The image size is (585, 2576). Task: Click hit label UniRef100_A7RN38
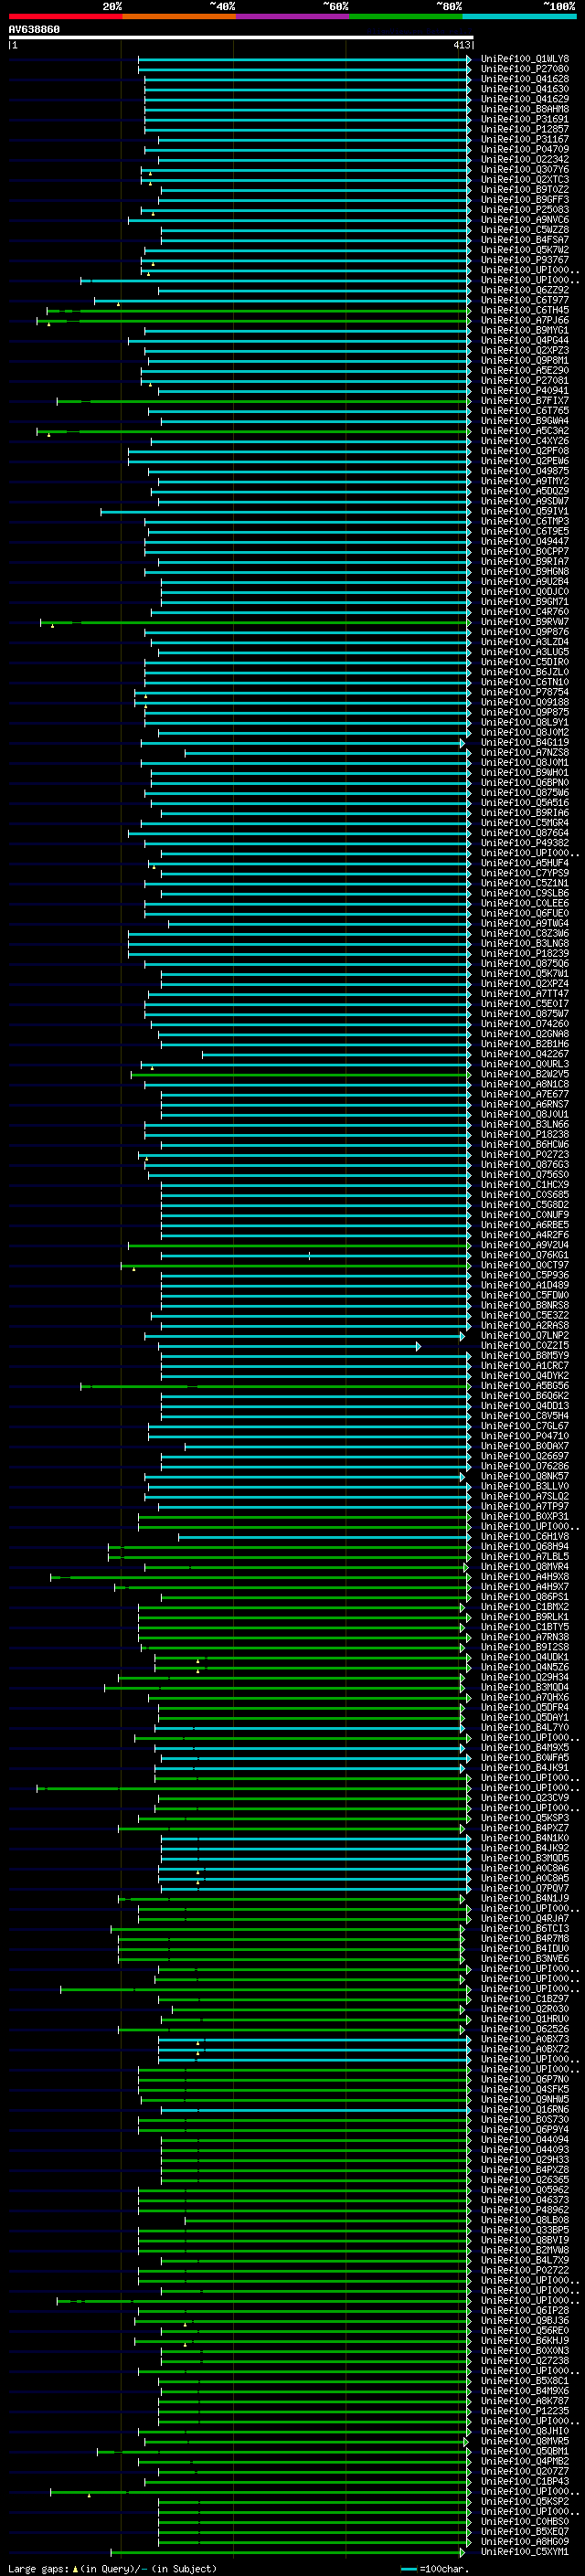pyautogui.click(x=525, y=1637)
